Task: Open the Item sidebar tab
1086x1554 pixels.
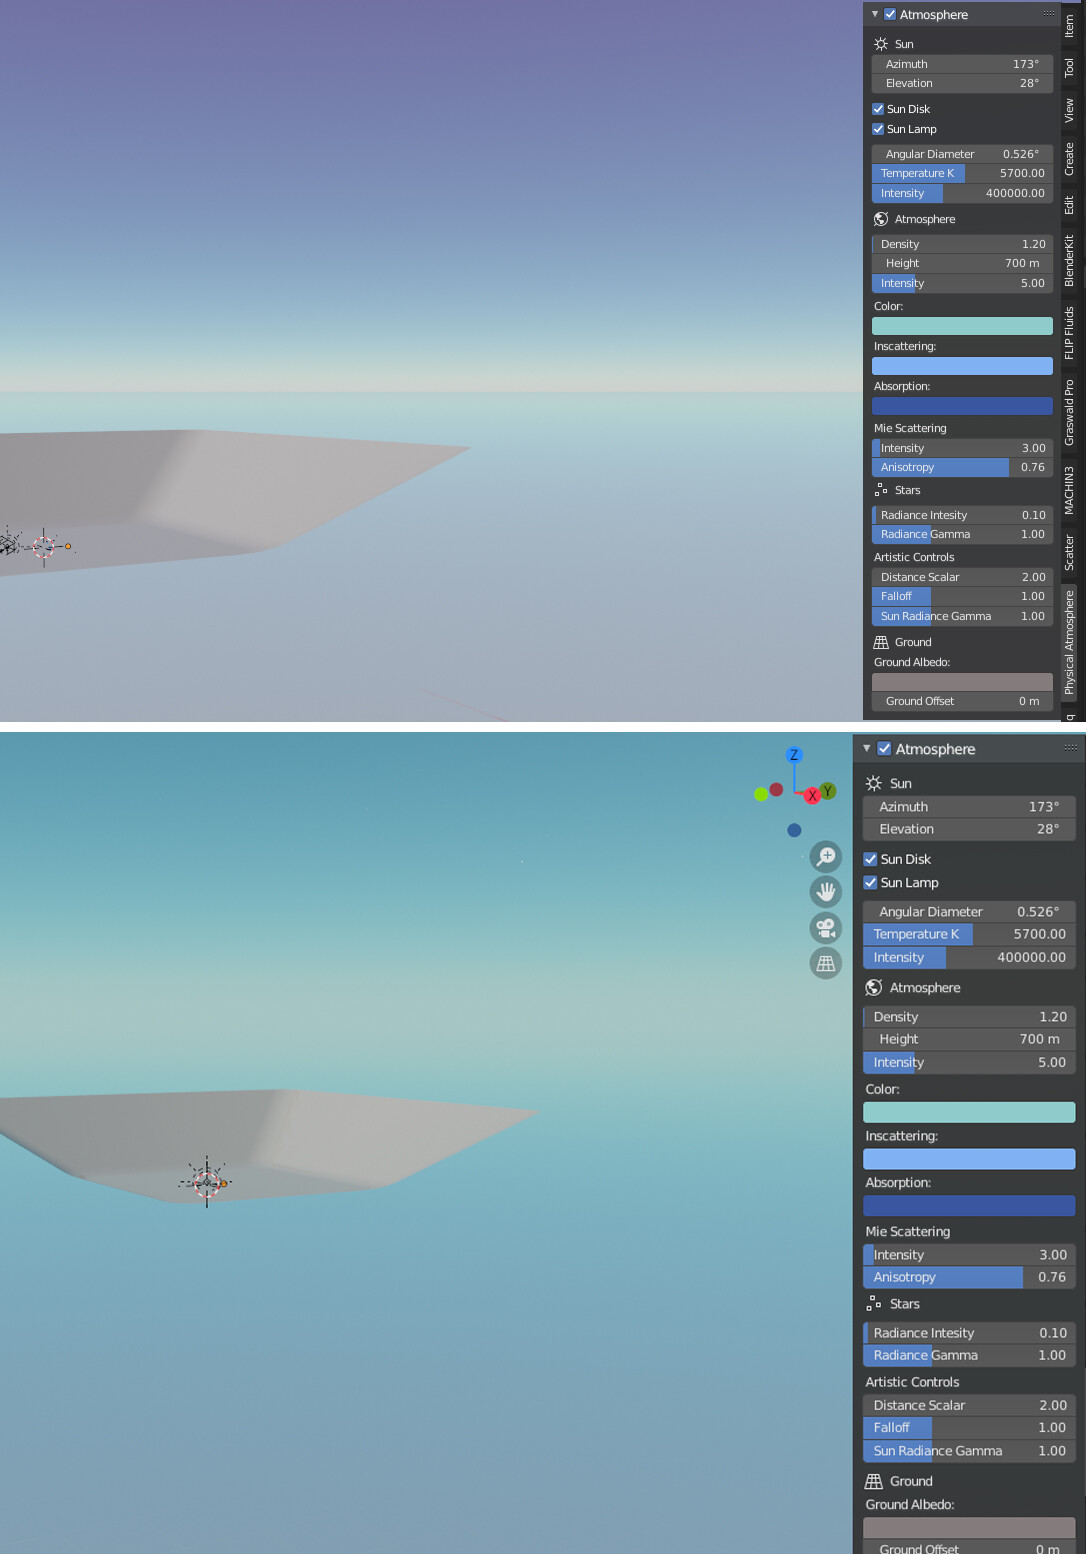Action: (x=1069, y=25)
